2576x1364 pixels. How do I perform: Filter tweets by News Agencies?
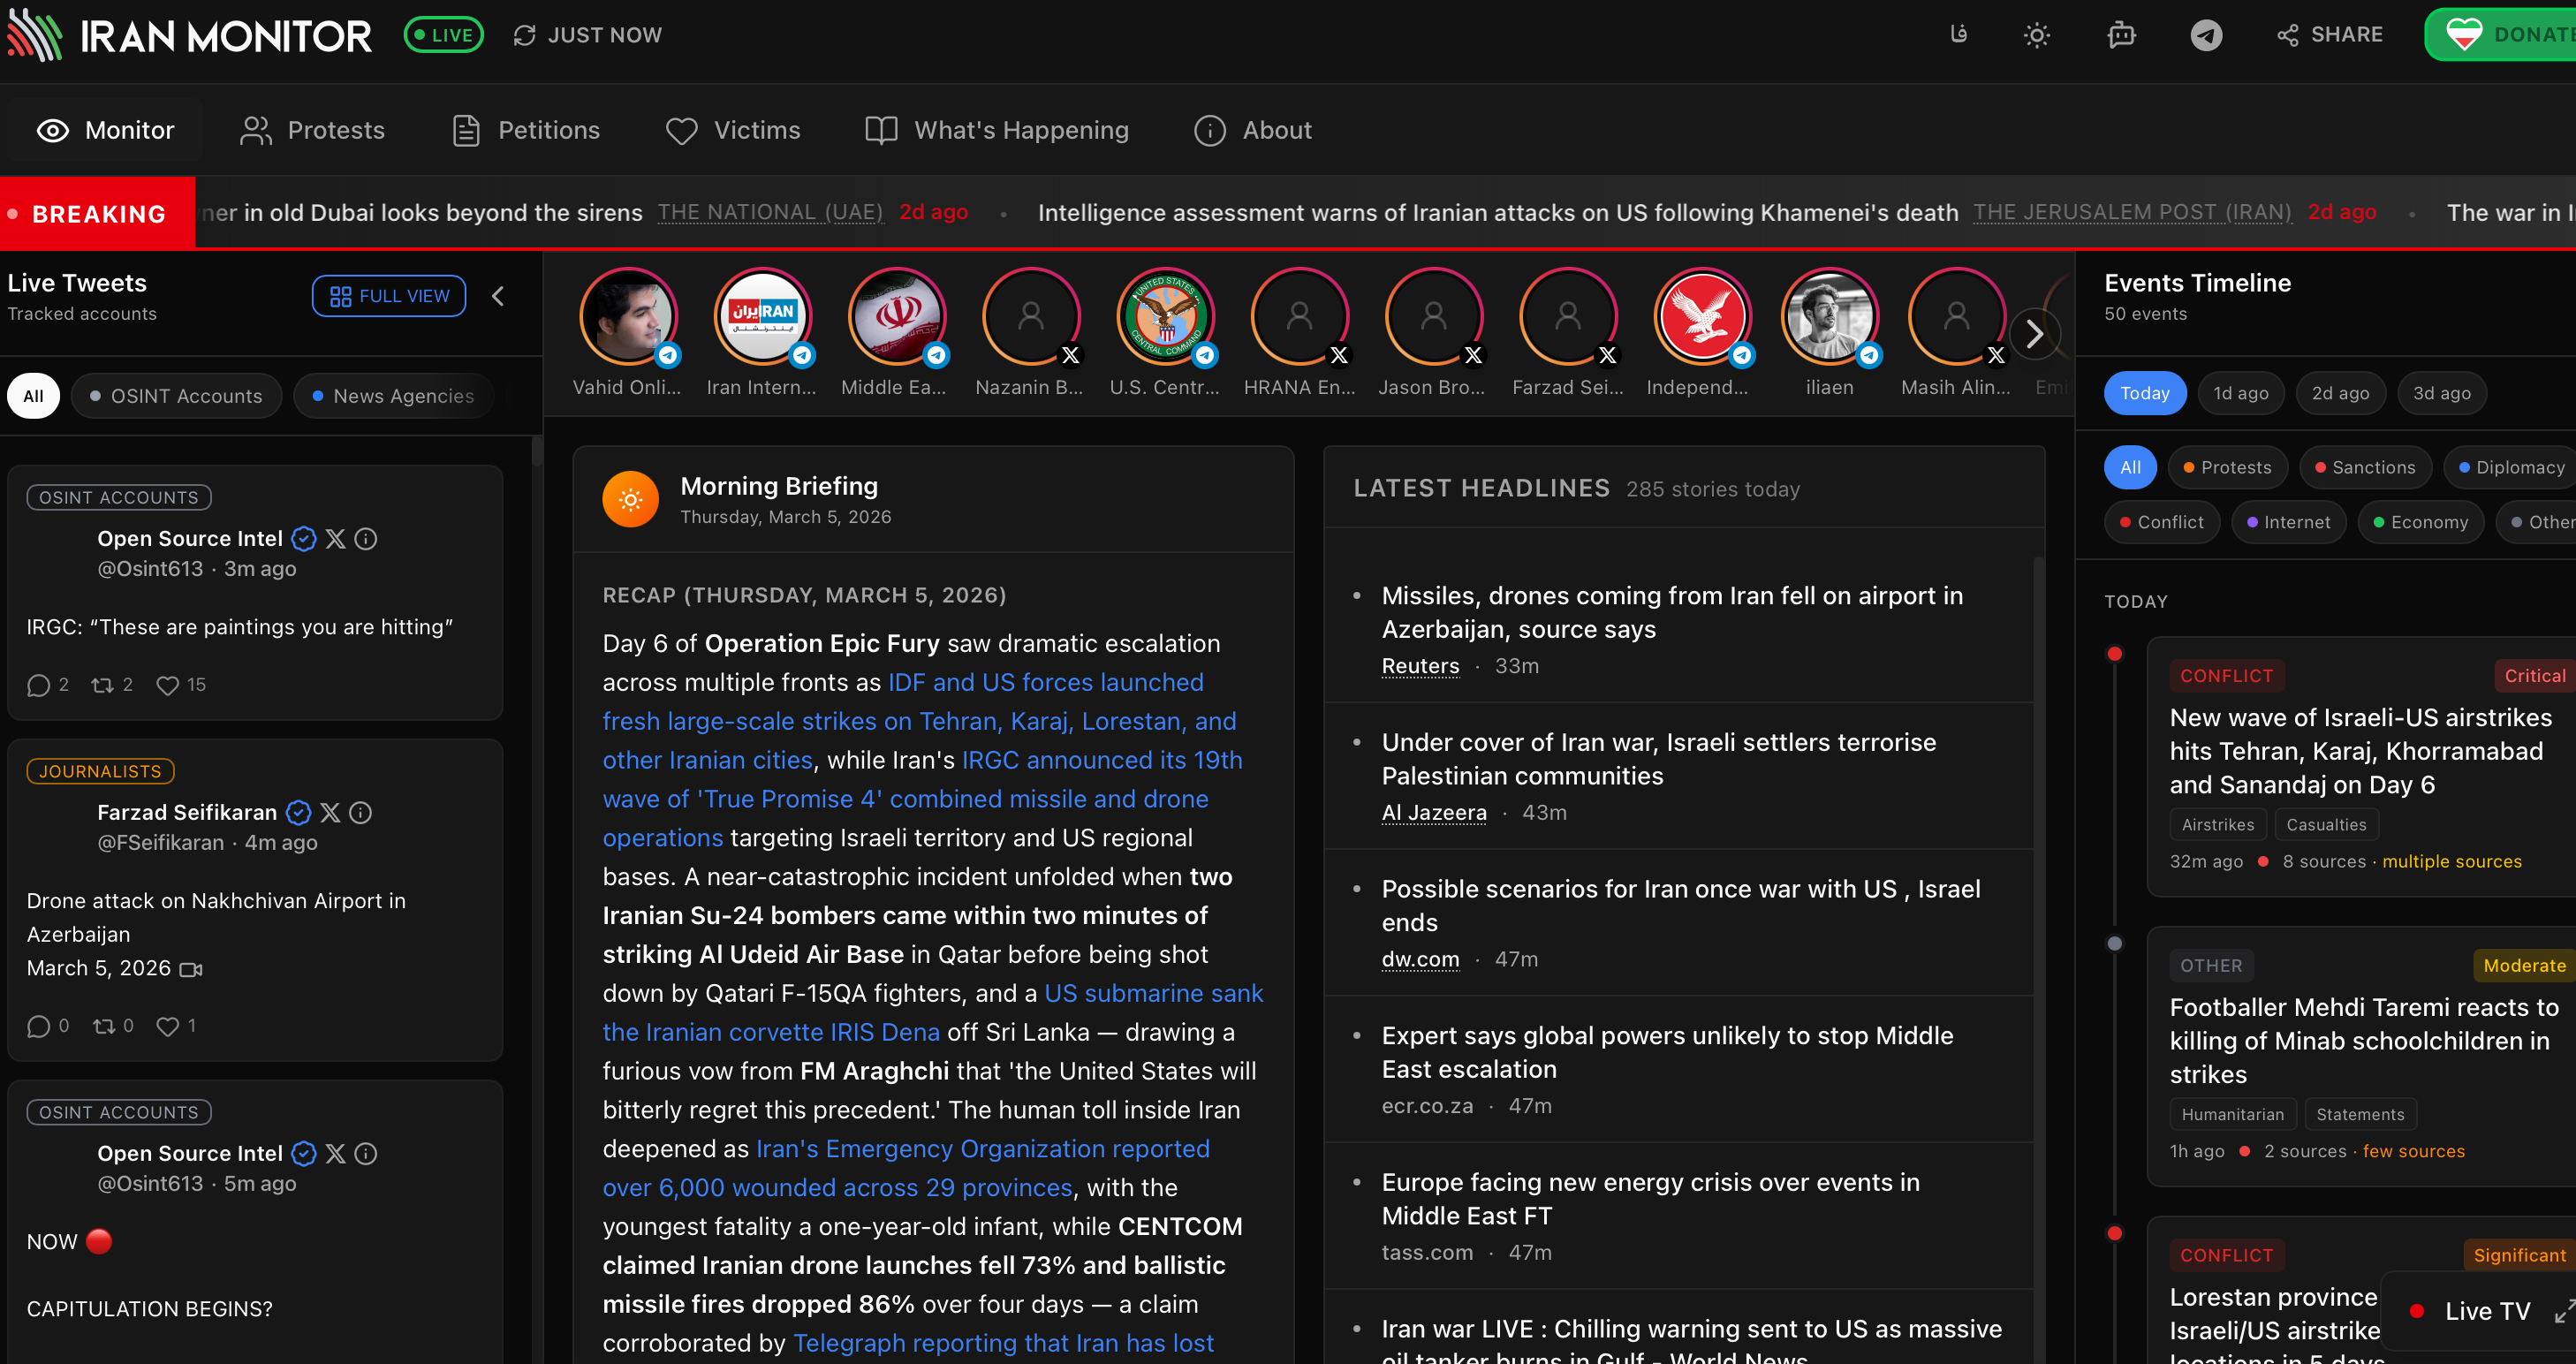(394, 396)
